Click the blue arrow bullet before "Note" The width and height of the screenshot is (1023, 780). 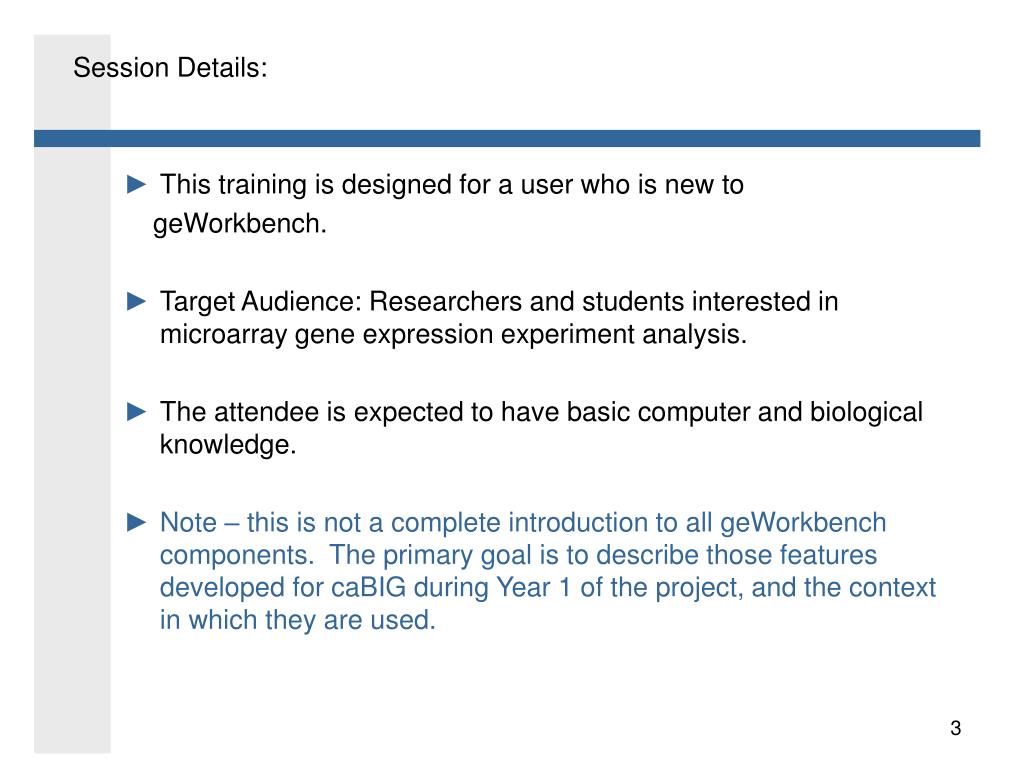point(136,522)
